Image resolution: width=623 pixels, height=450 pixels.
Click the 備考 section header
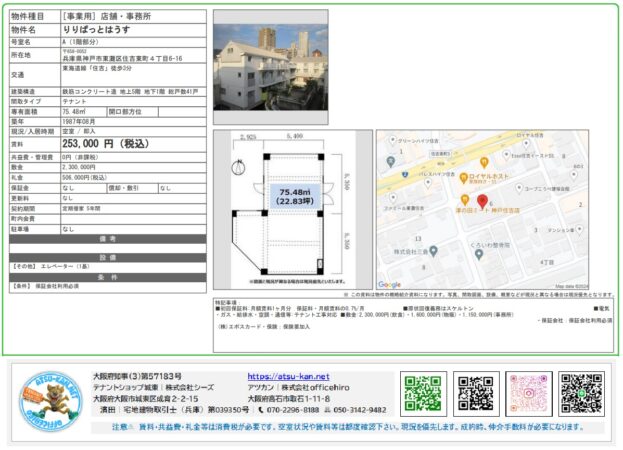(108, 239)
